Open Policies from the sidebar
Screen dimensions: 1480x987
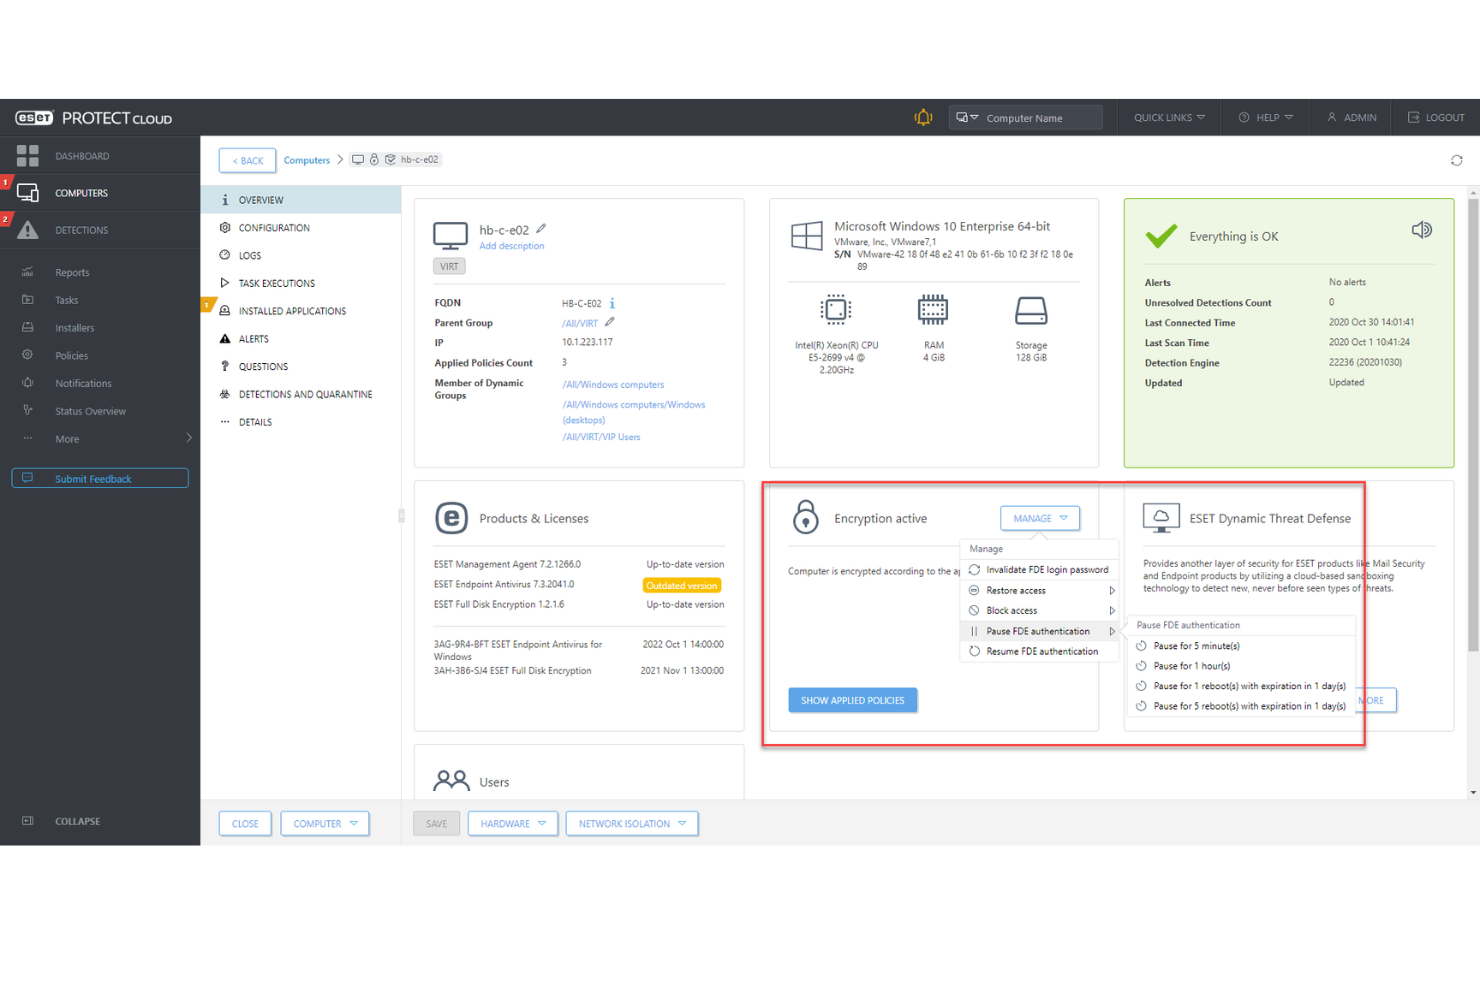pos(71,355)
